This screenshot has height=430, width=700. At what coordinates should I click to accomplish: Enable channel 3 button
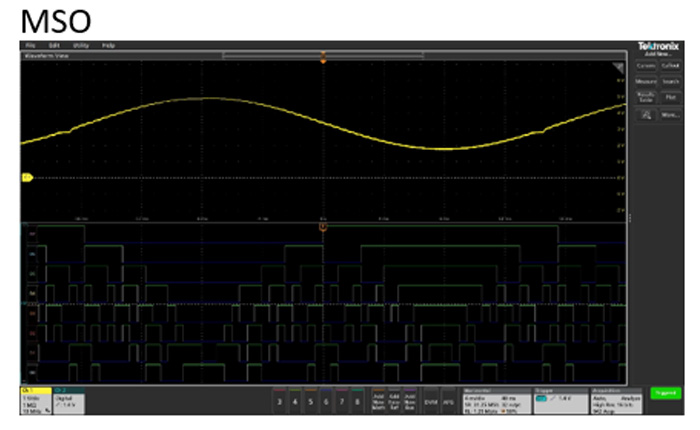279,400
